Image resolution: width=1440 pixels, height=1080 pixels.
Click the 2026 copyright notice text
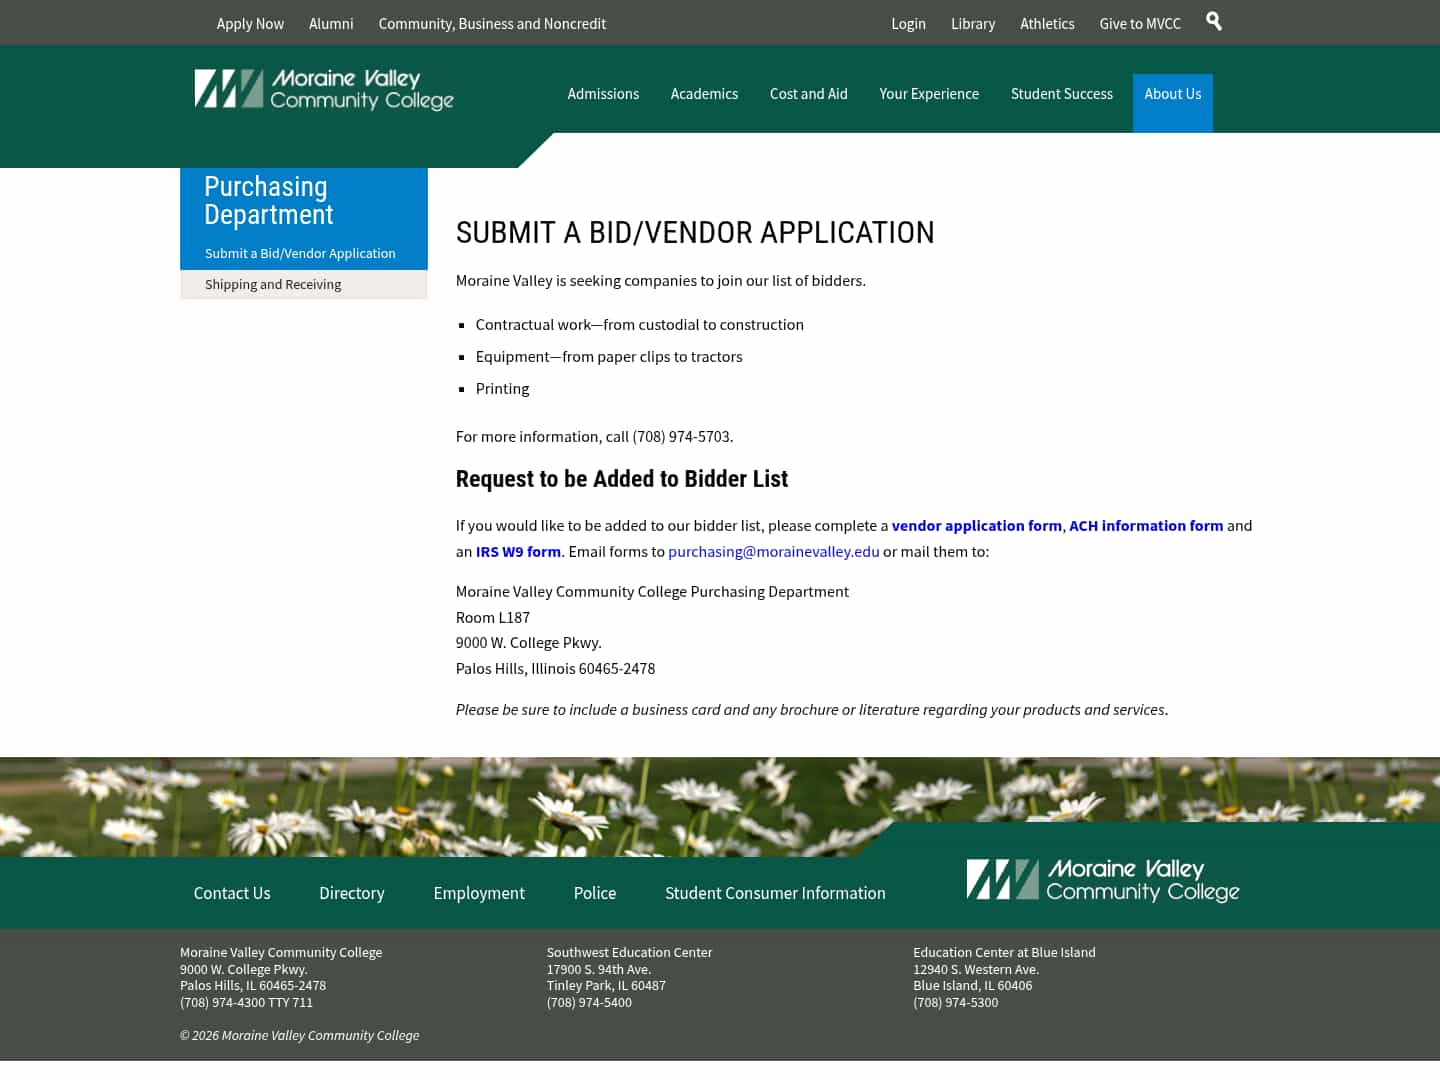[x=299, y=1036]
